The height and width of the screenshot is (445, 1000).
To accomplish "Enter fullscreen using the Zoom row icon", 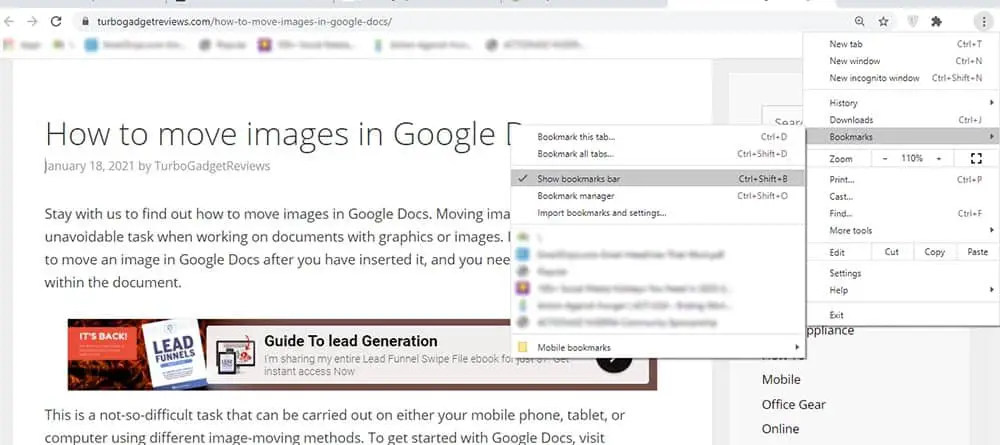I will (976, 158).
